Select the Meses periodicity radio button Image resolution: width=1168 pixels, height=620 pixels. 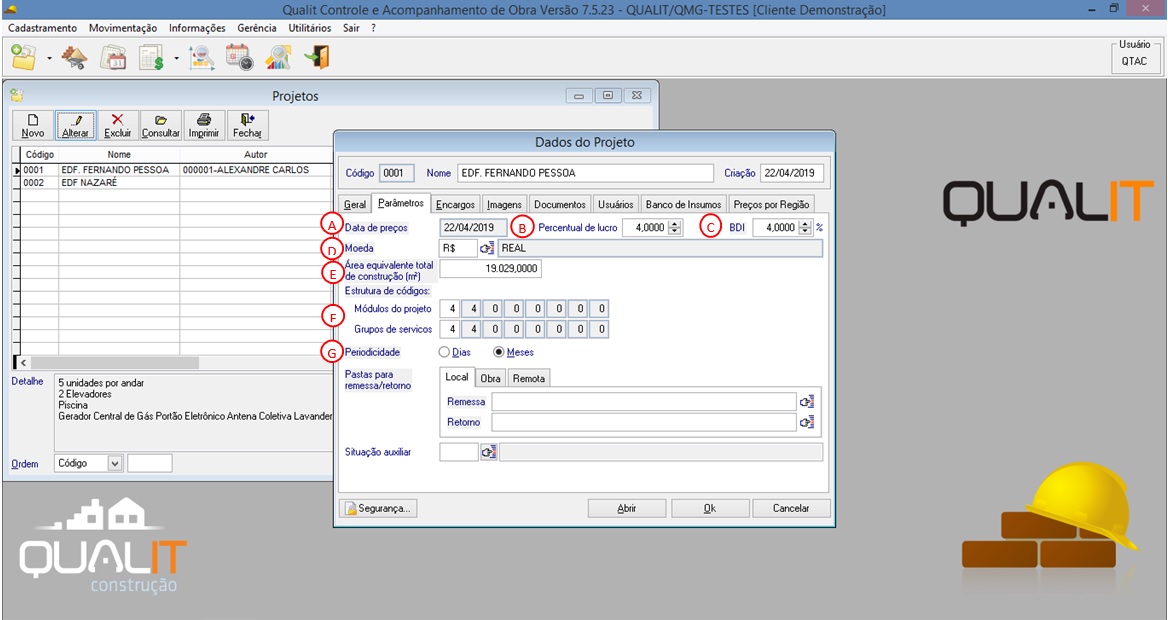pyautogui.click(x=499, y=352)
